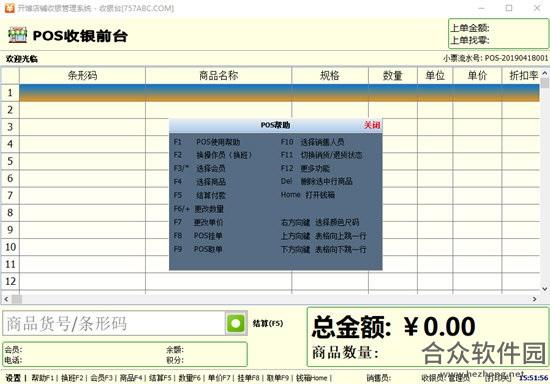550x384 pixels.
Task: Click the 会员 label in member panel
Action: click(x=13, y=350)
